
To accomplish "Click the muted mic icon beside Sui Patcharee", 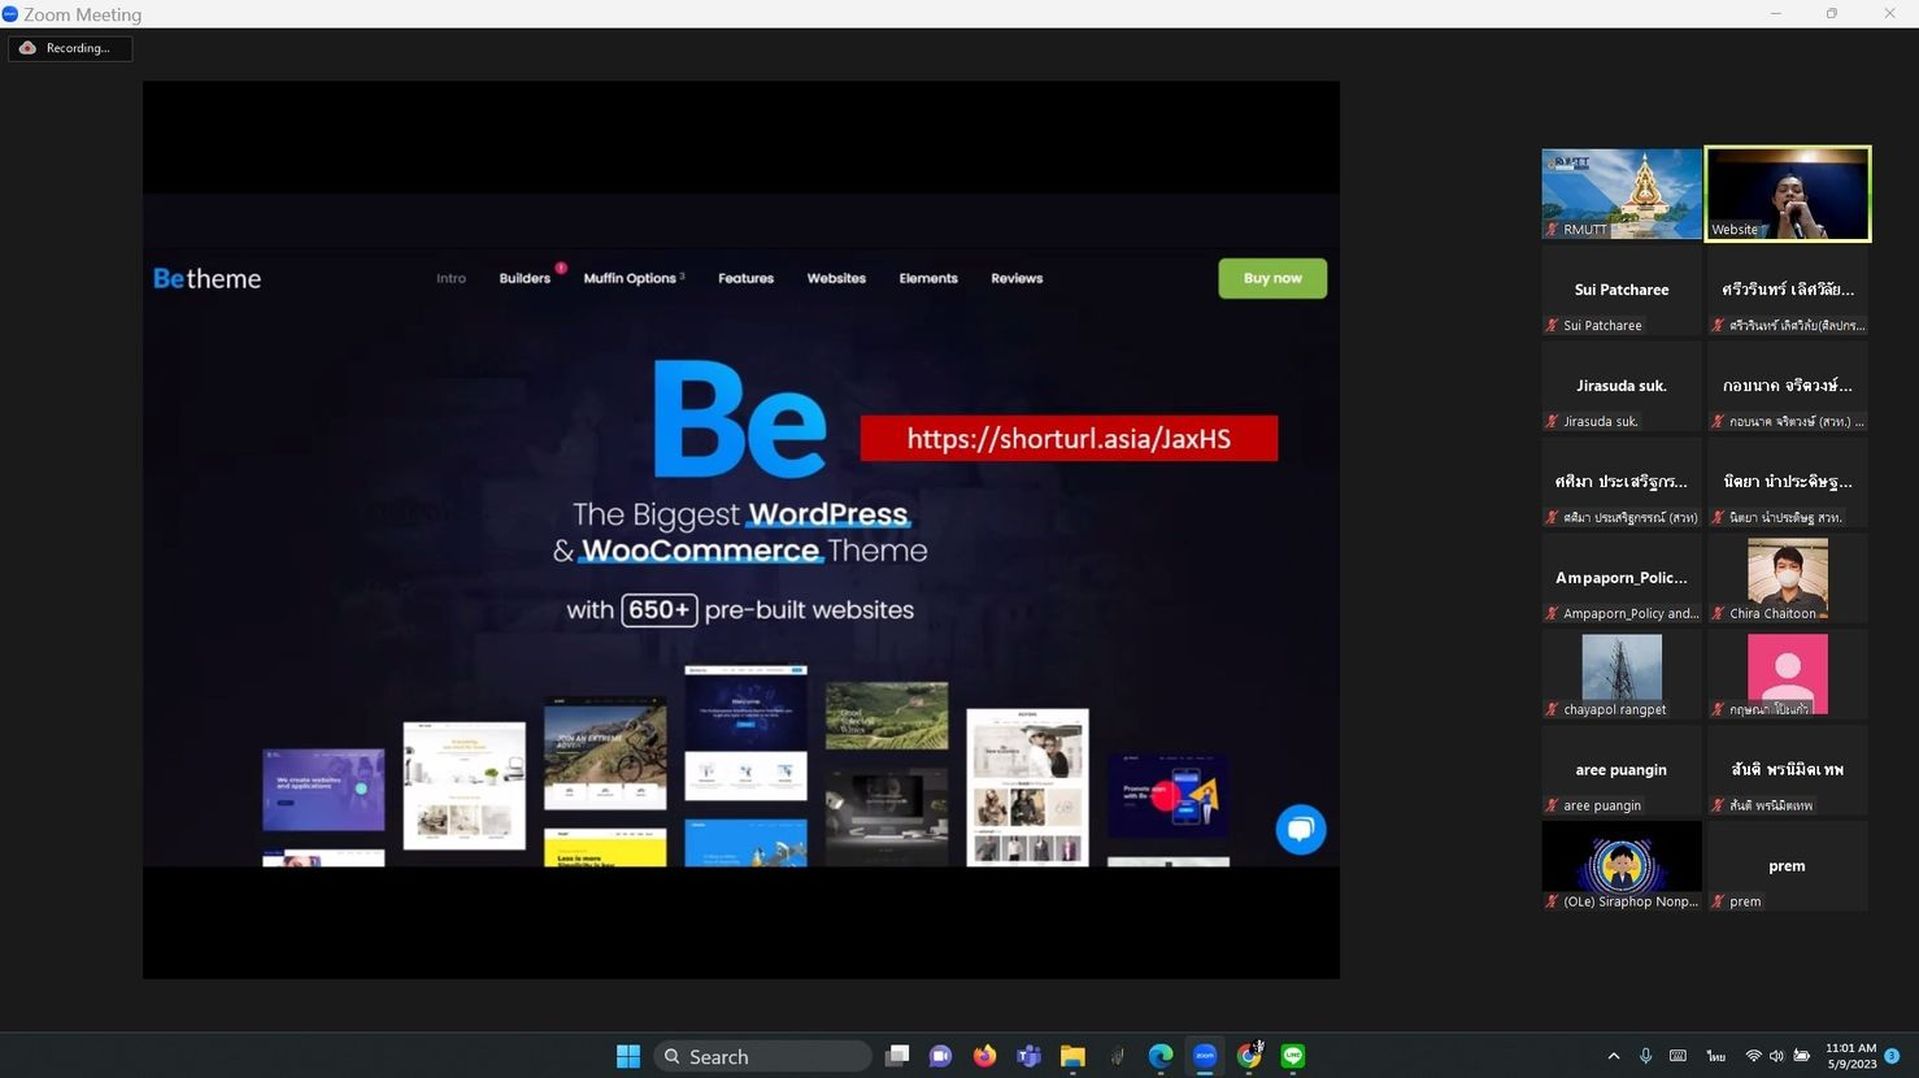I will [x=1552, y=325].
